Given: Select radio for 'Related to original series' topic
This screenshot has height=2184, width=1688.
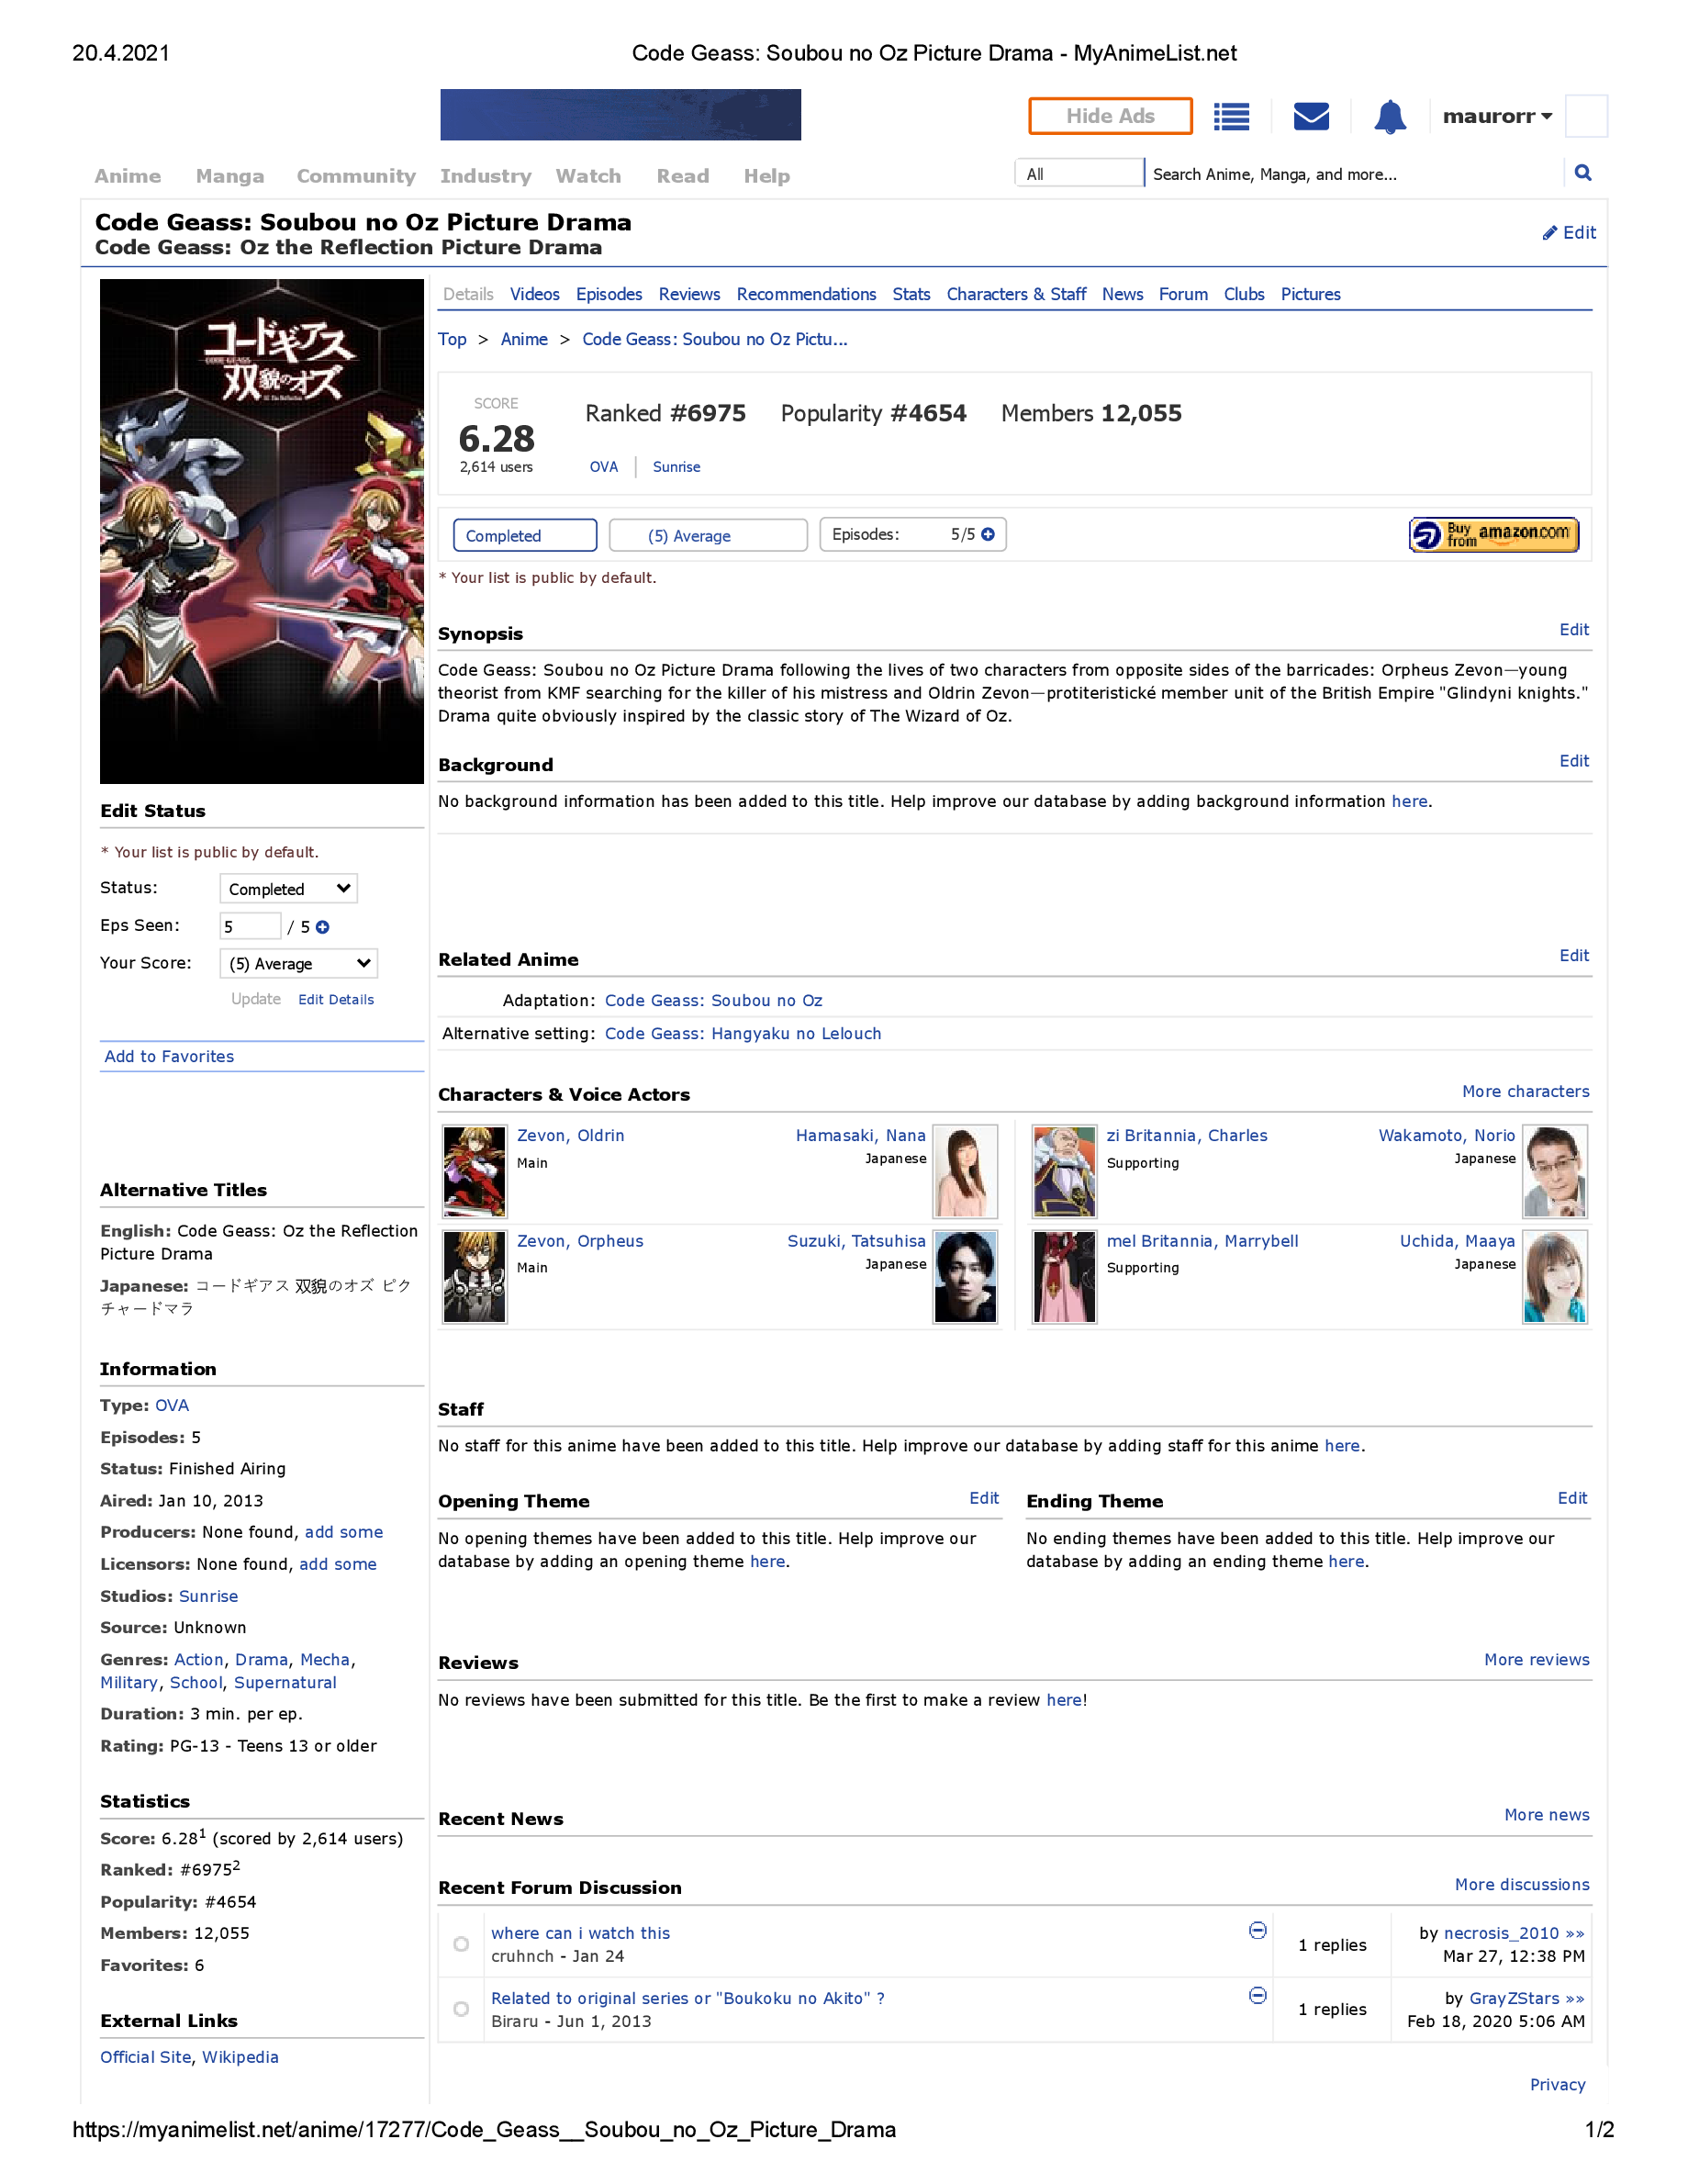Looking at the screenshot, I should 461,2009.
